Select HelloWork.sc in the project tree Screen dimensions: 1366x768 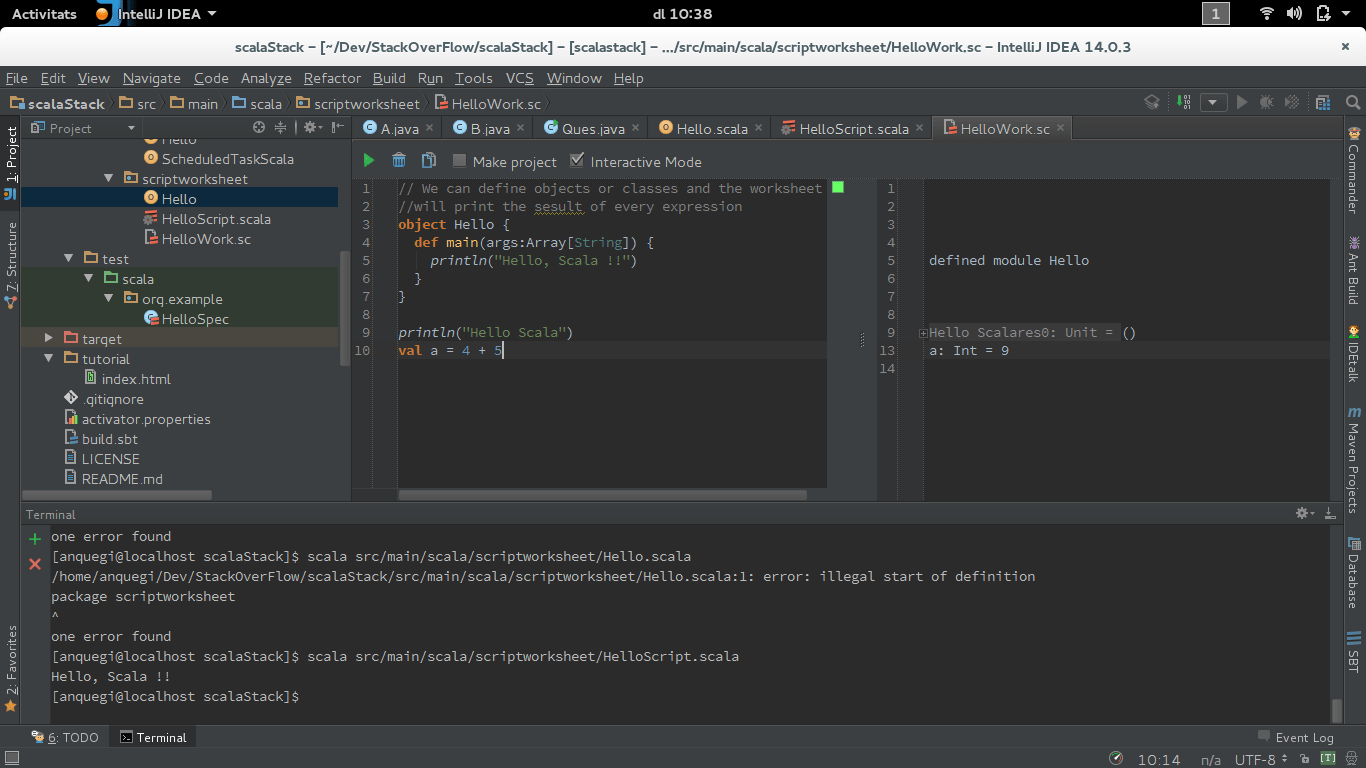tap(206, 238)
